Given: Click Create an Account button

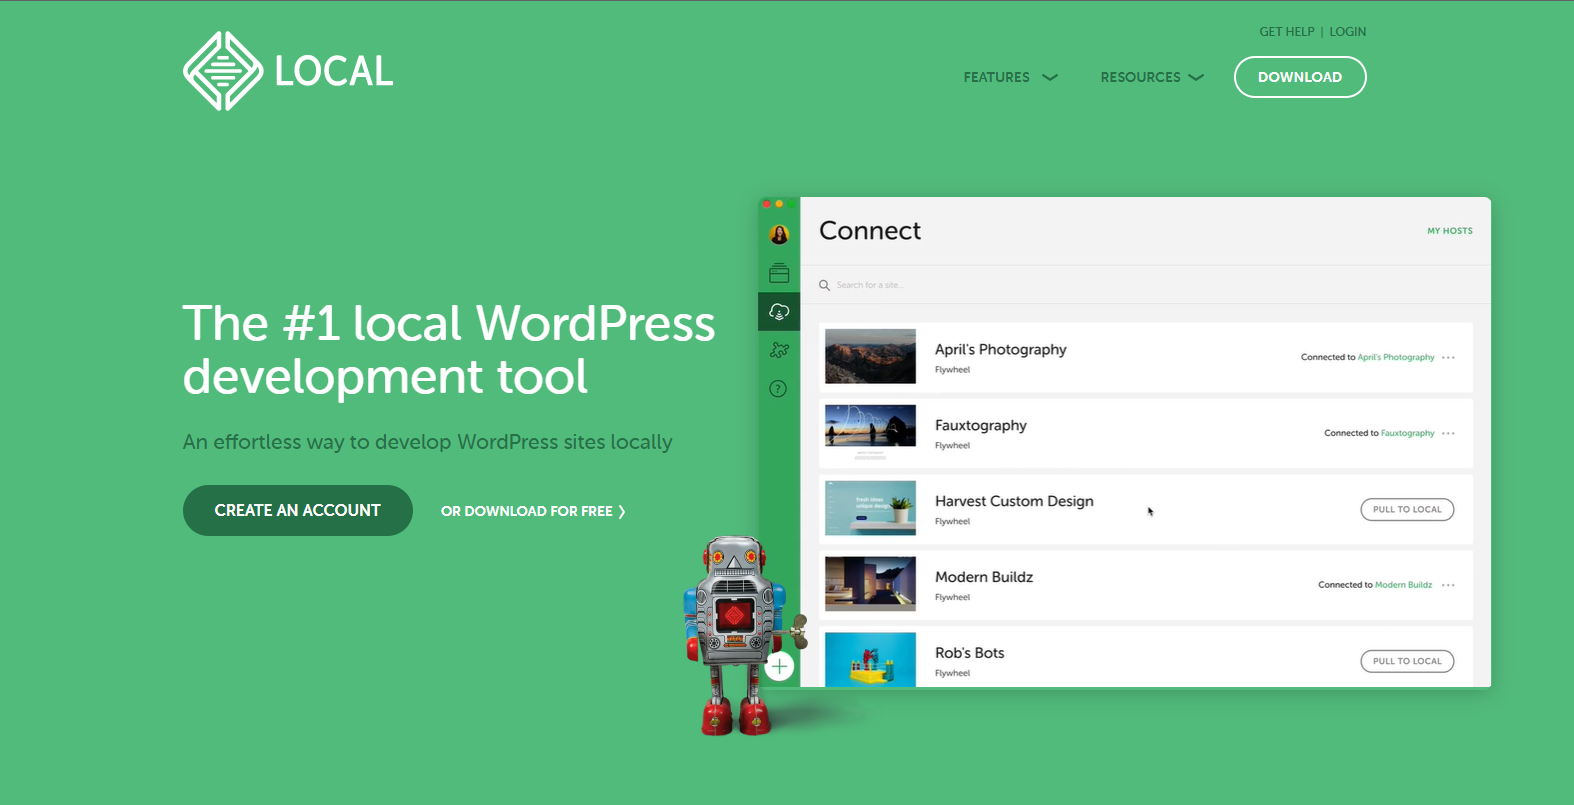Looking at the screenshot, I should point(298,510).
